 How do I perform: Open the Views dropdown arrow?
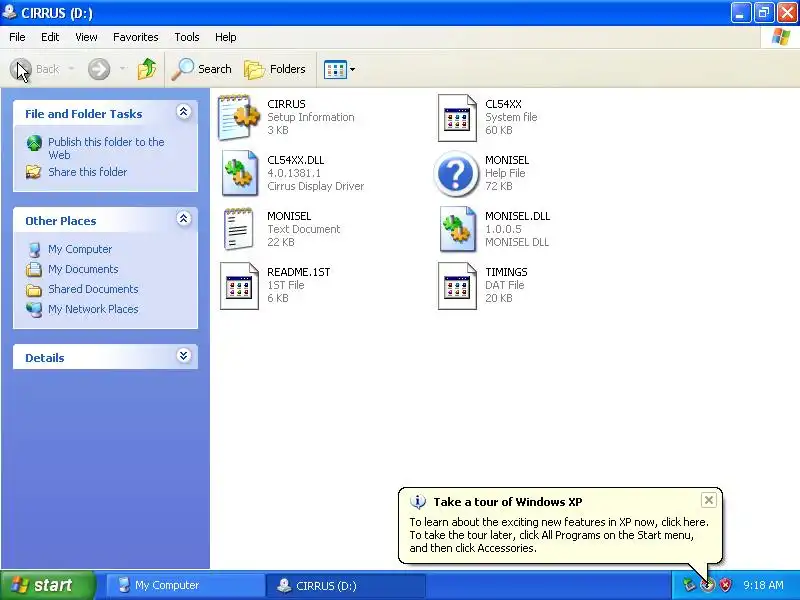click(353, 69)
